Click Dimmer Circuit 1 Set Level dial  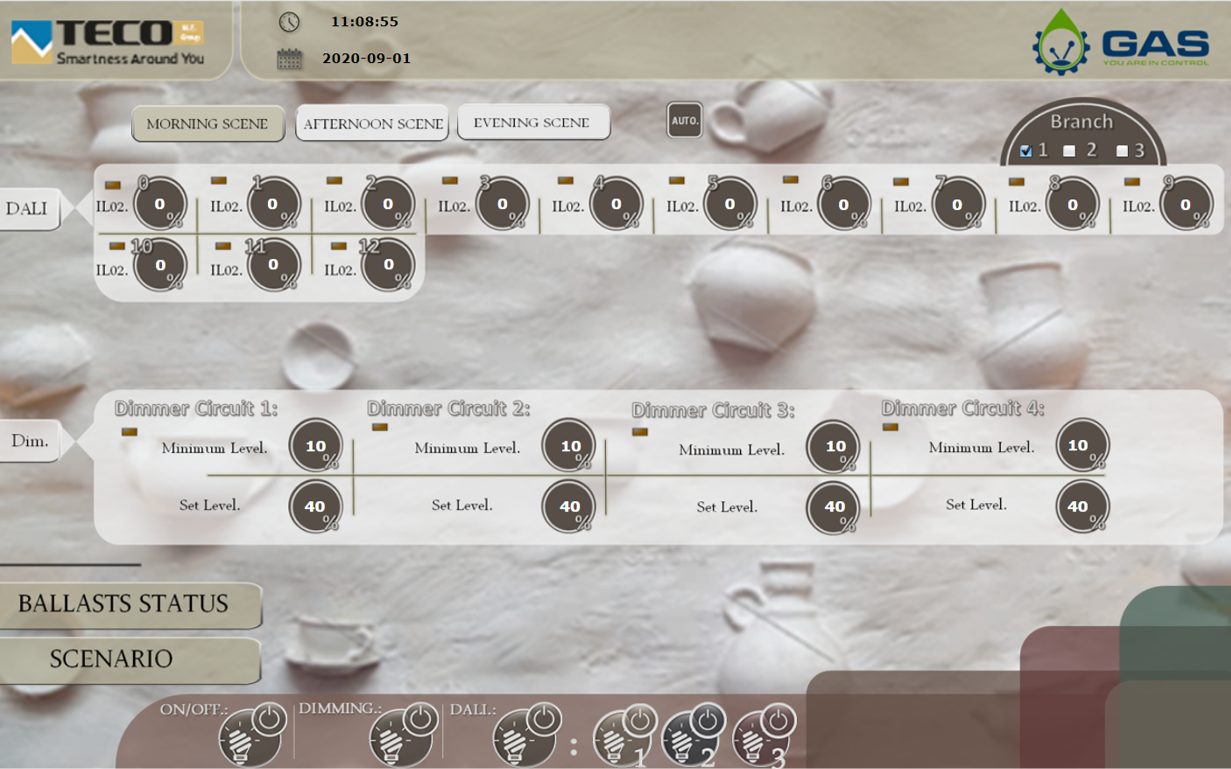click(315, 506)
